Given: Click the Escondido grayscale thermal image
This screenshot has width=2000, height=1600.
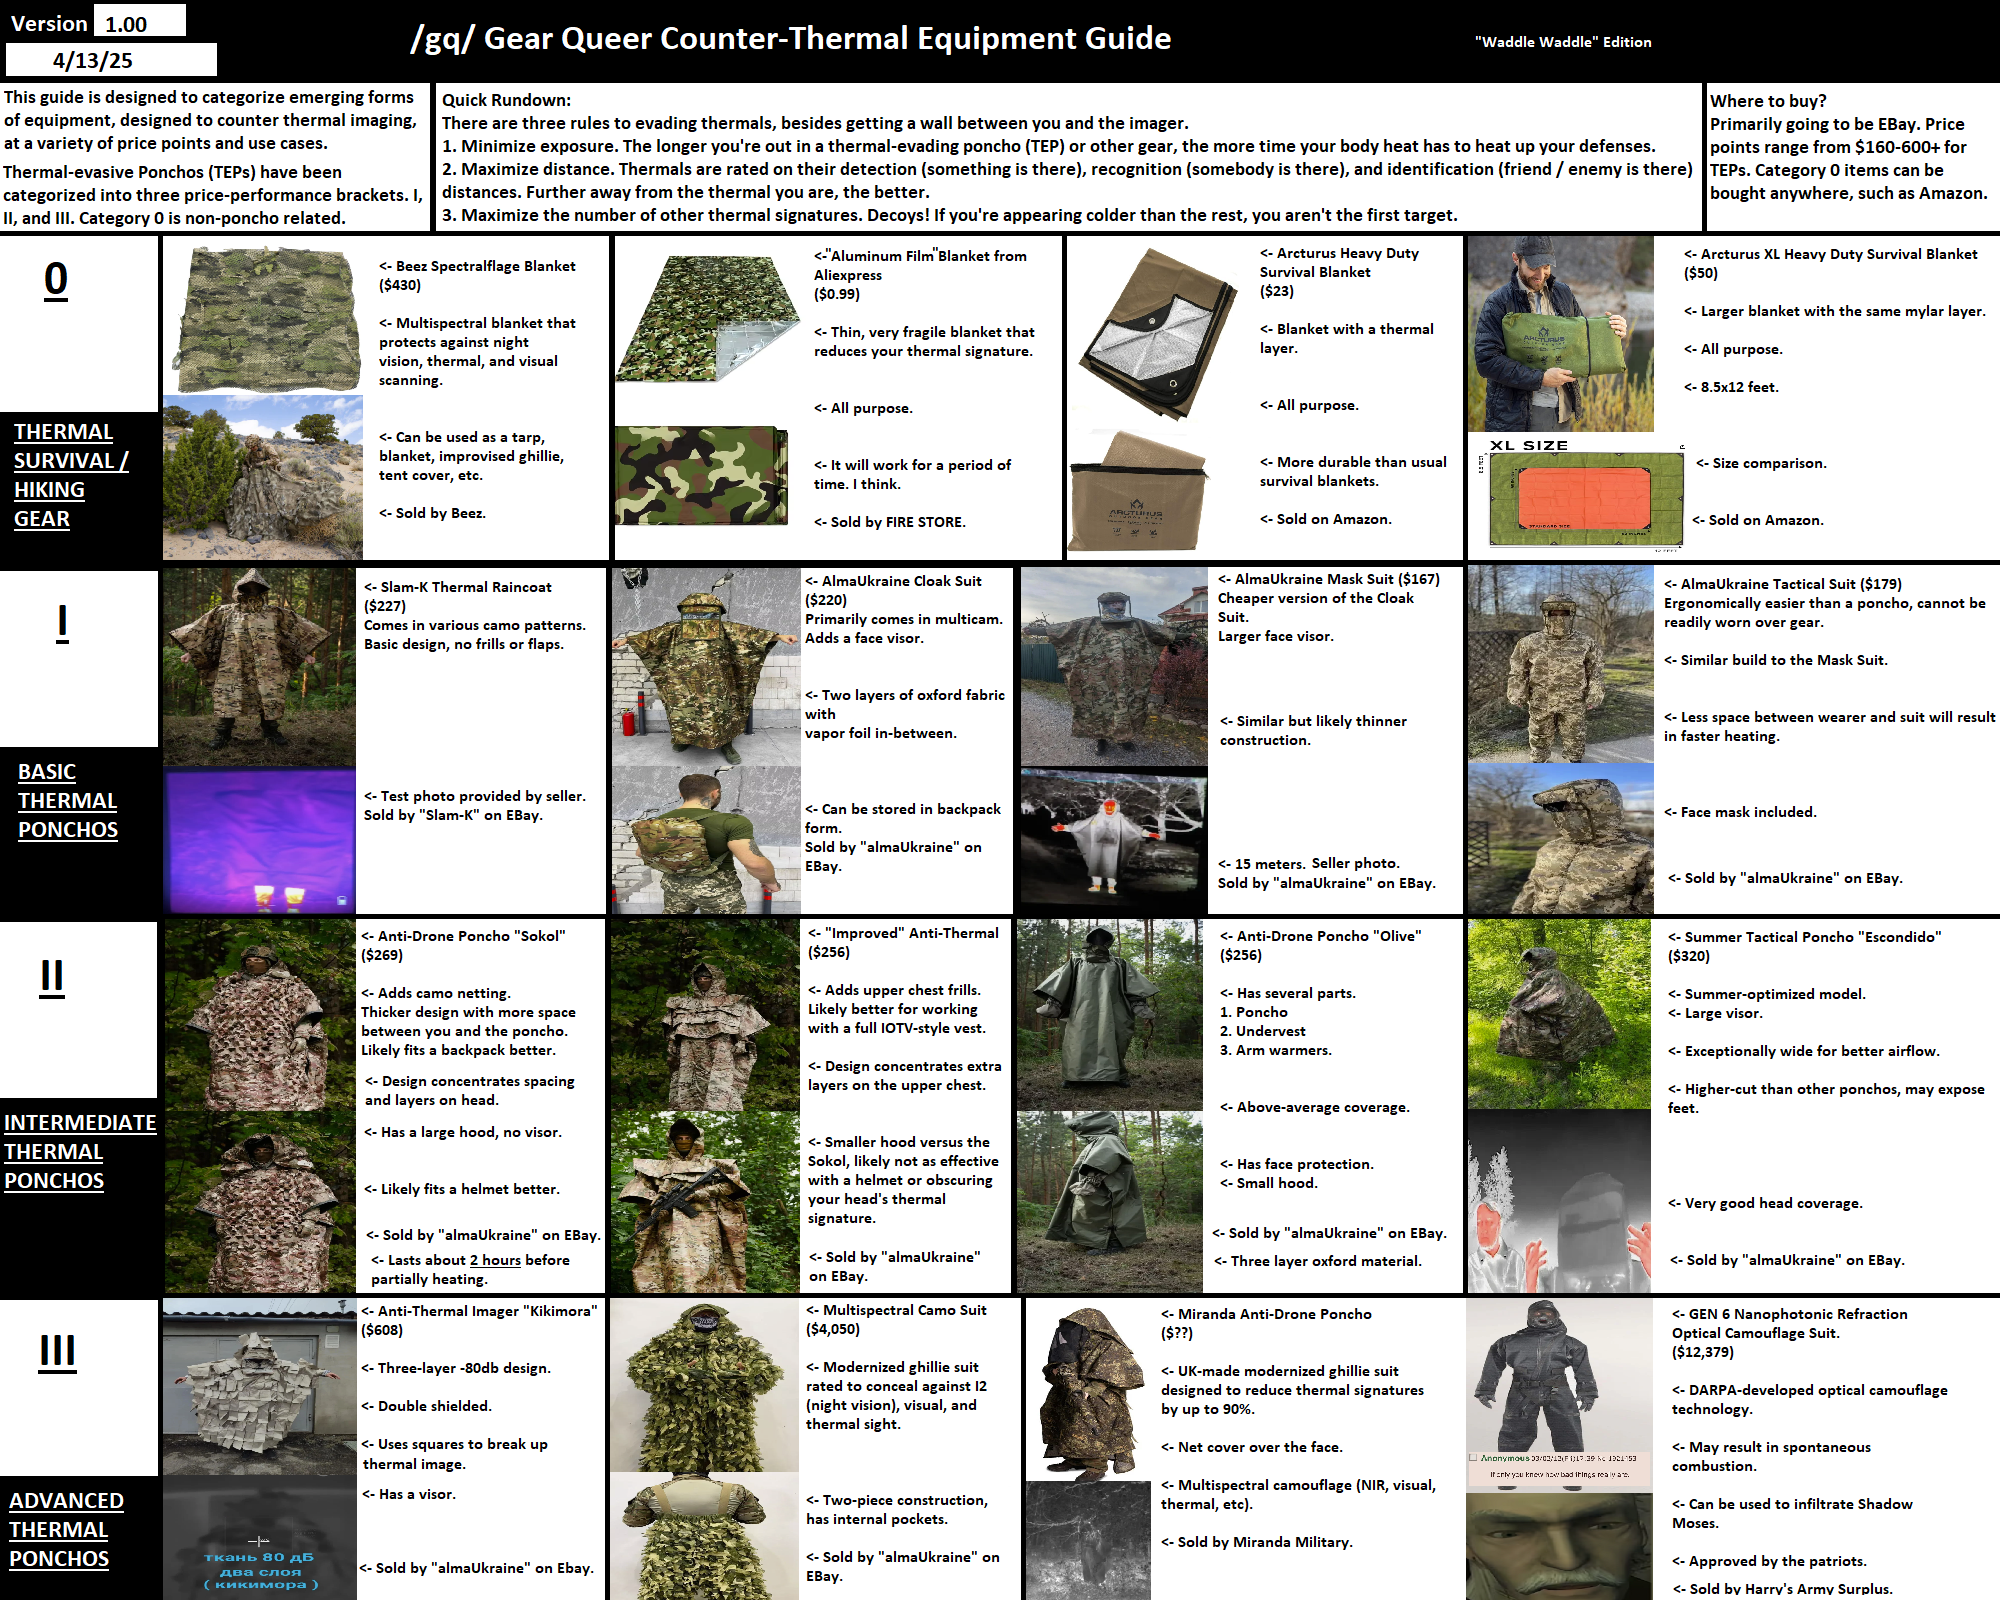Looking at the screenshot, I should 1559,1201.
